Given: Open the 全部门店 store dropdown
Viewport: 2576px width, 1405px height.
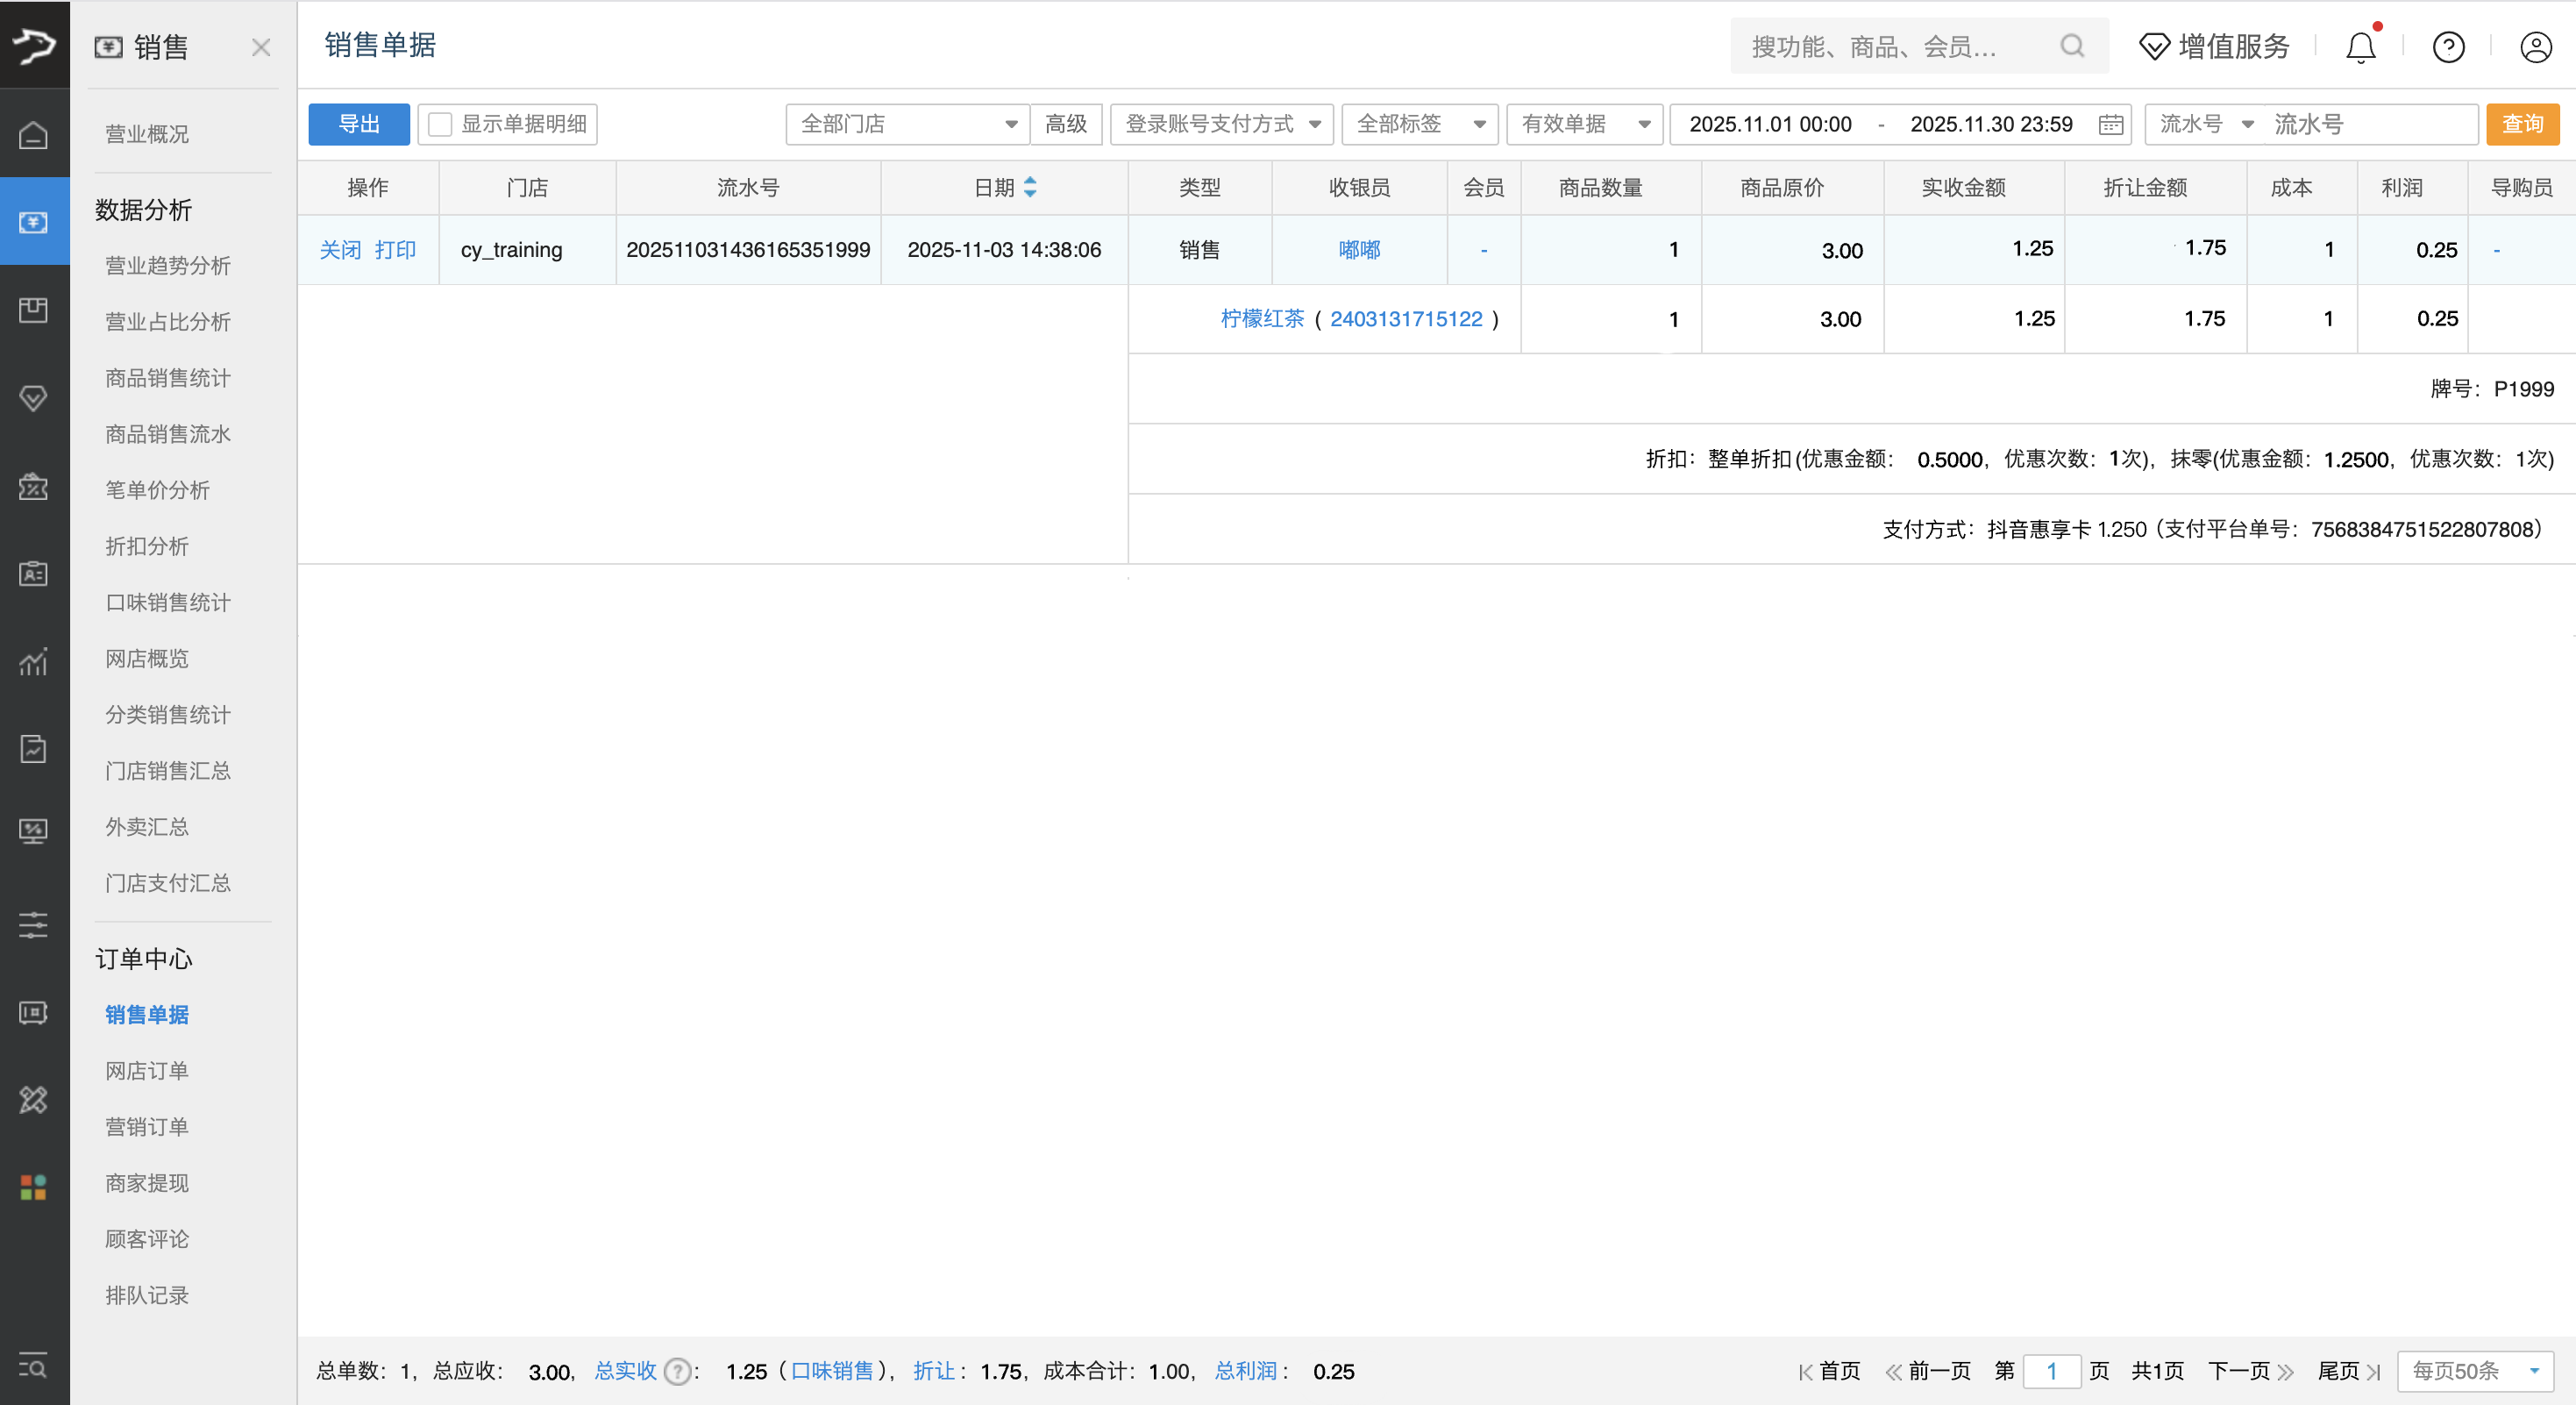Looking at the screenshot, I should click(x=907, y=124).
